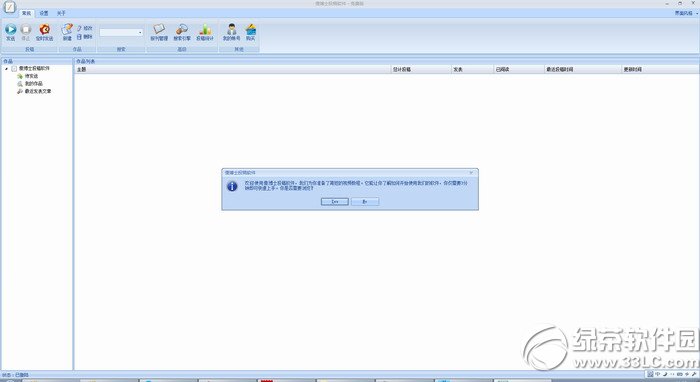Click No in the welcome dialog
The height and width of the screenshot is (382, 700).
[x=365, y=202]
